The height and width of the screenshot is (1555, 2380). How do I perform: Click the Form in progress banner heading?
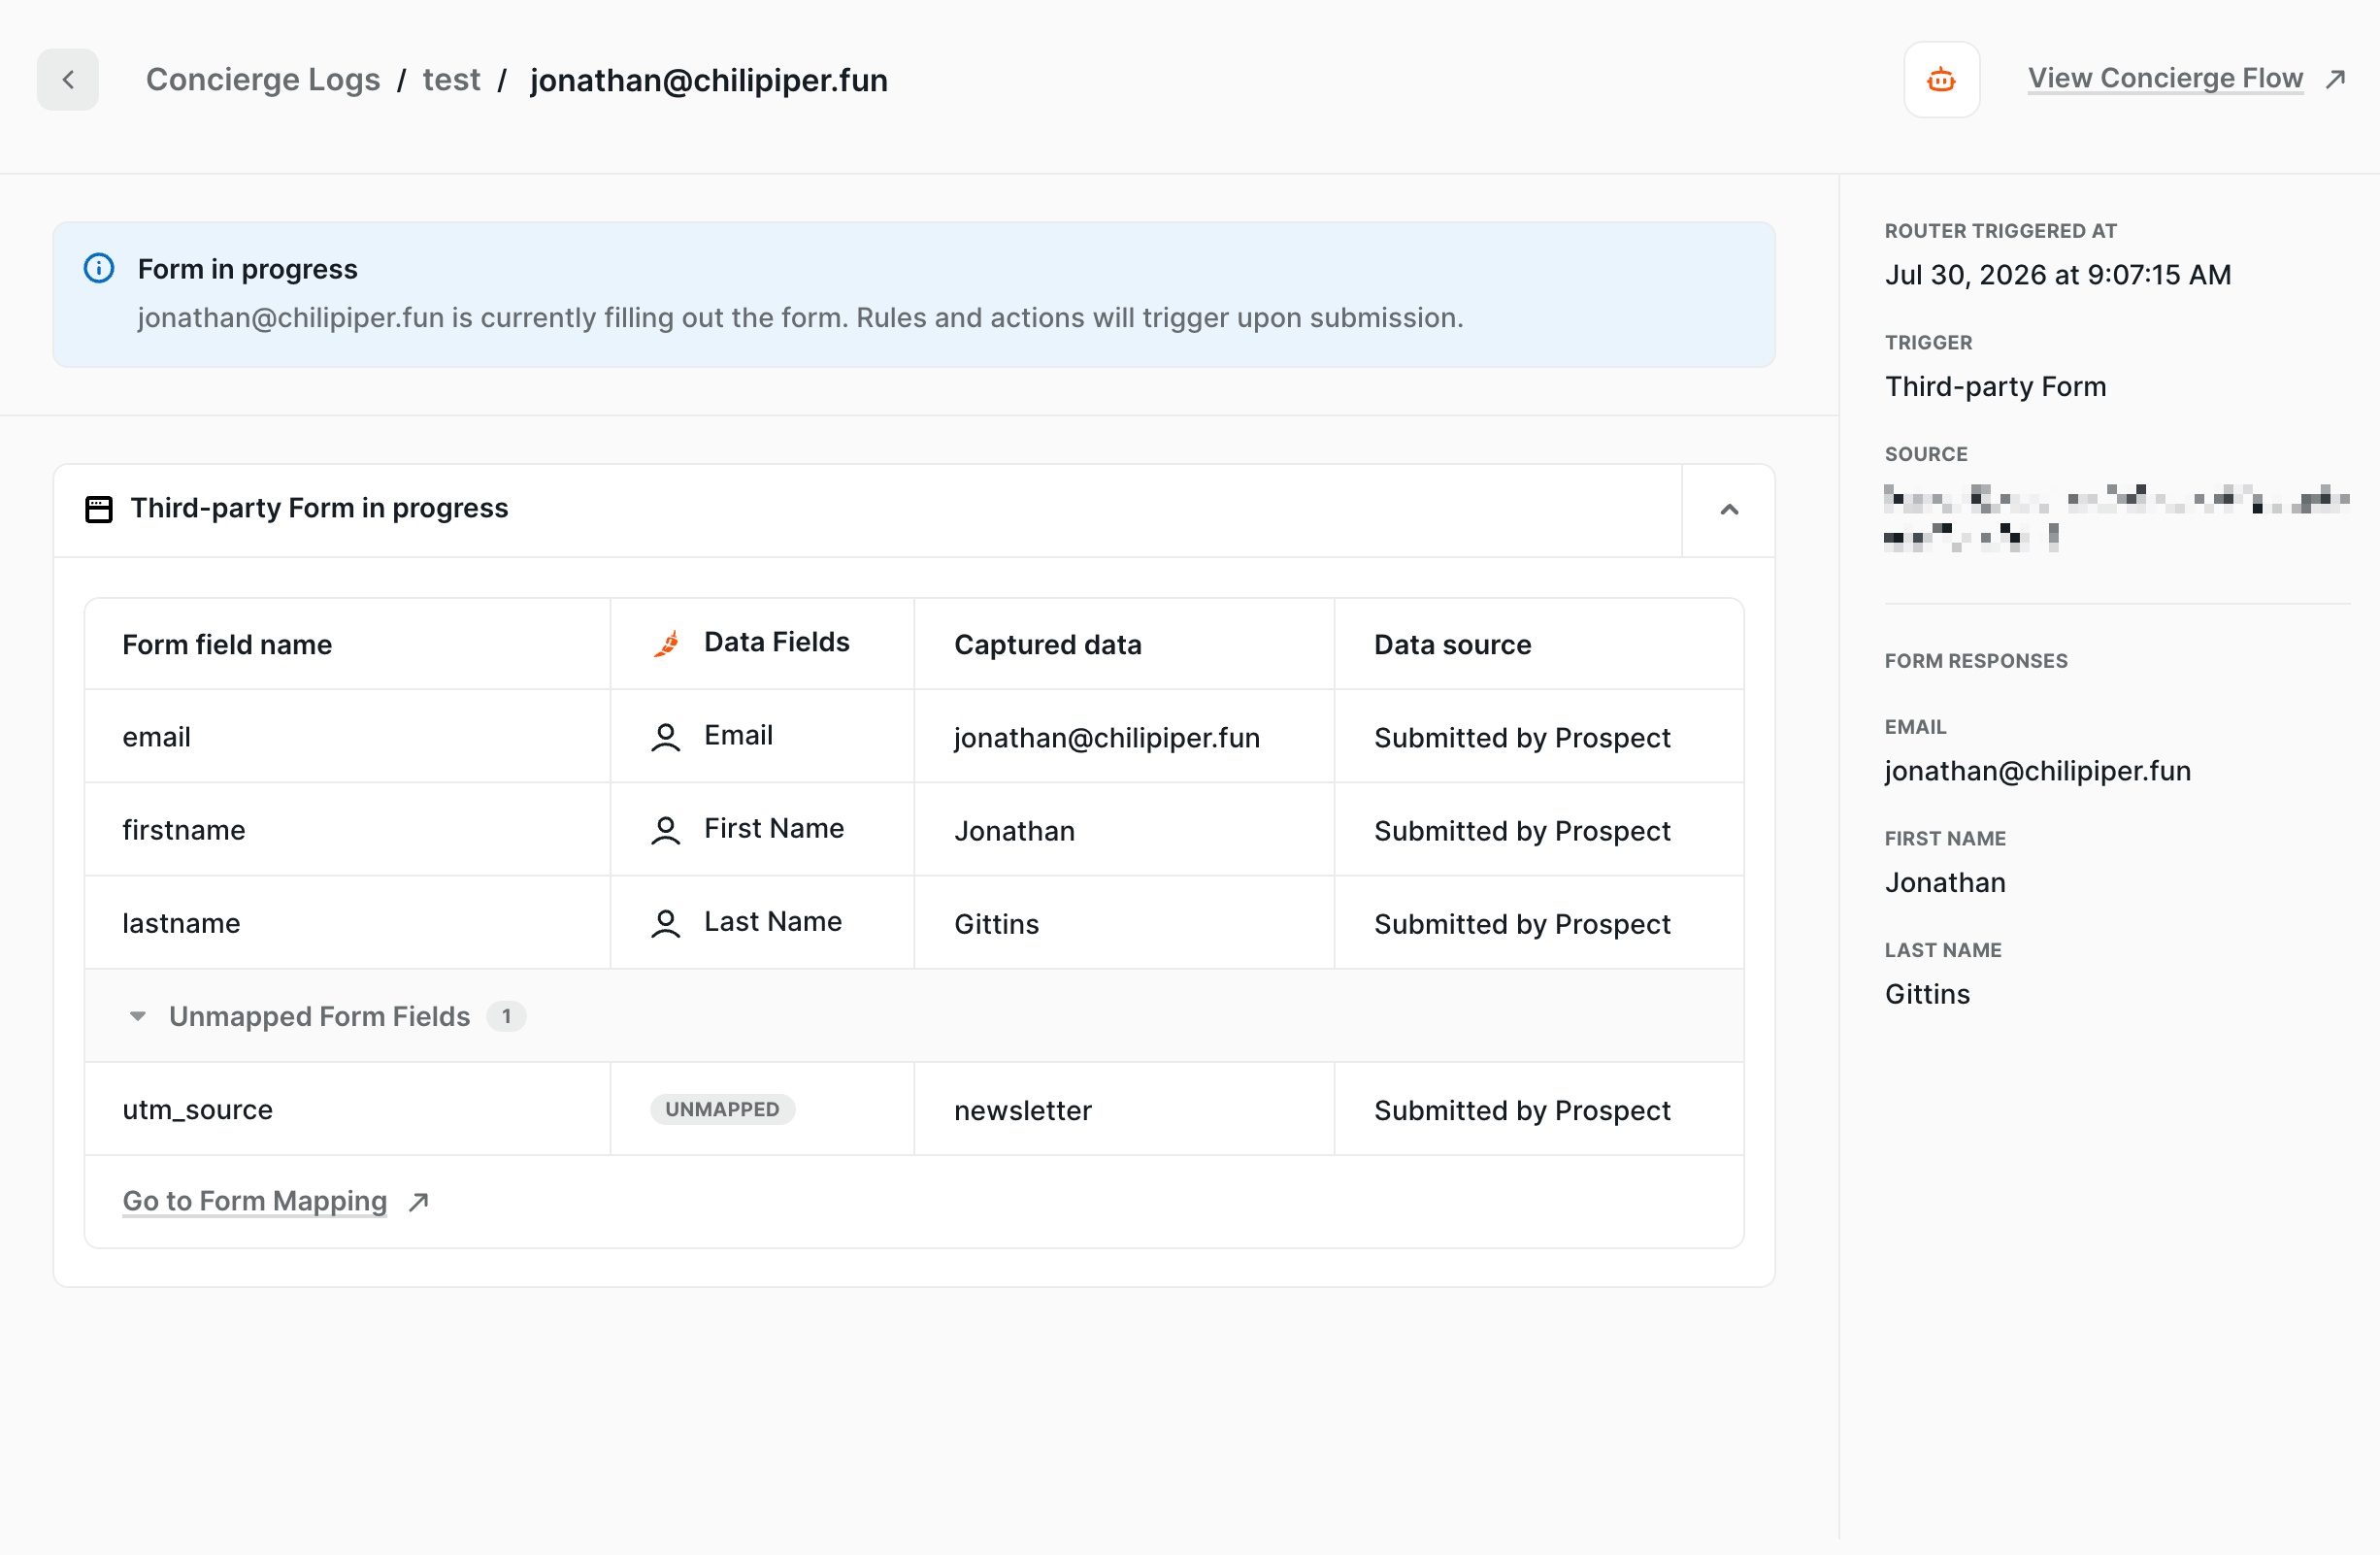click(x=247, y=269)
